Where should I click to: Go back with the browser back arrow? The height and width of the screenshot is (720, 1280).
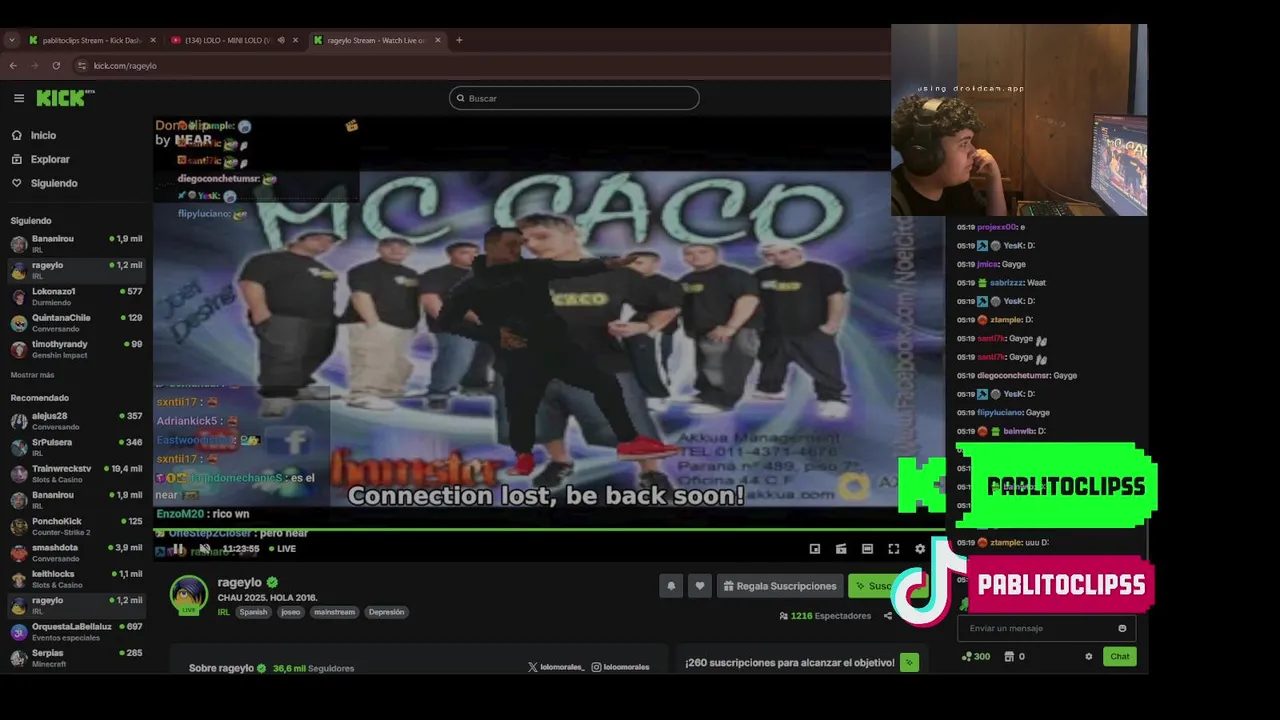(x=13, y=66)
